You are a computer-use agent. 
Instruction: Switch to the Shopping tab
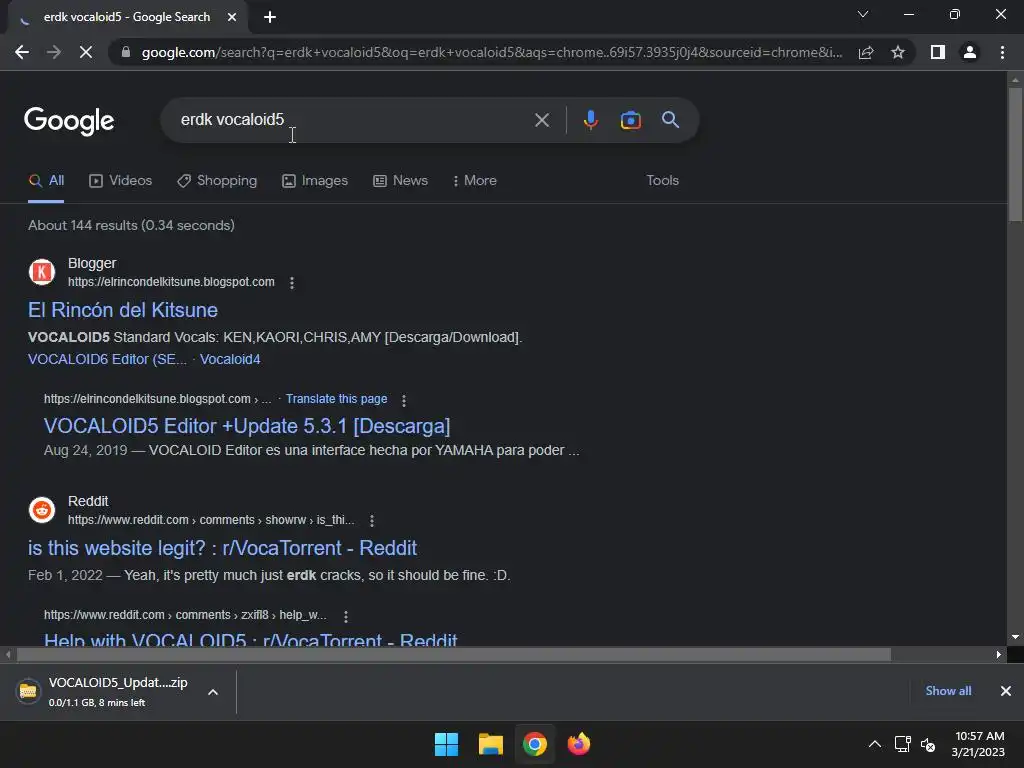click(x=217, y=181)
